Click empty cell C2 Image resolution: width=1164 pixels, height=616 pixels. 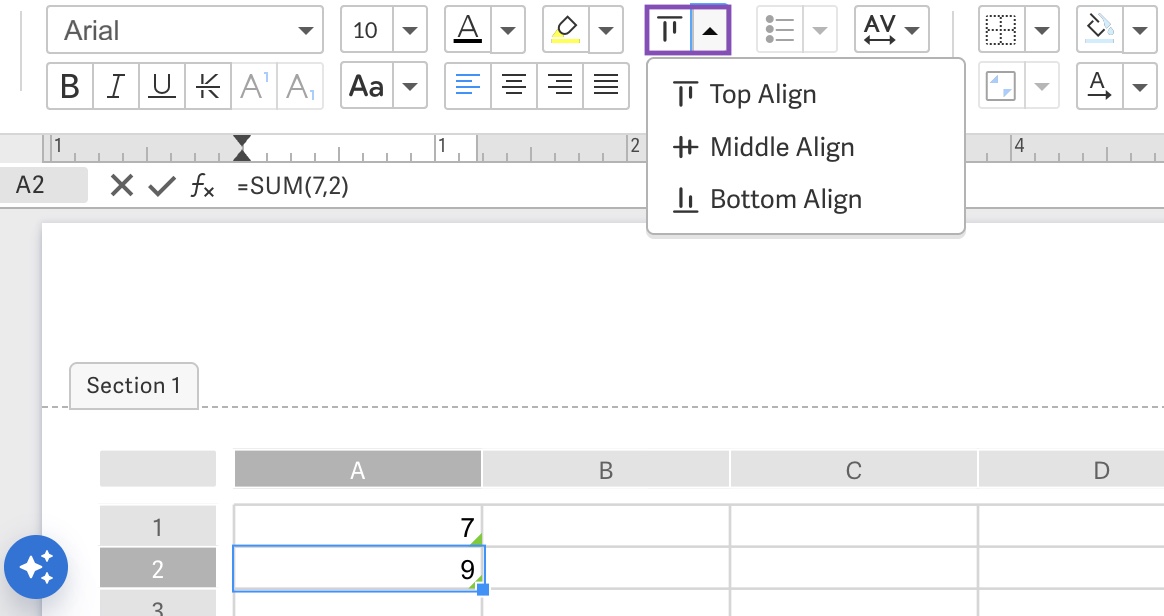click(x=854, y=569)
